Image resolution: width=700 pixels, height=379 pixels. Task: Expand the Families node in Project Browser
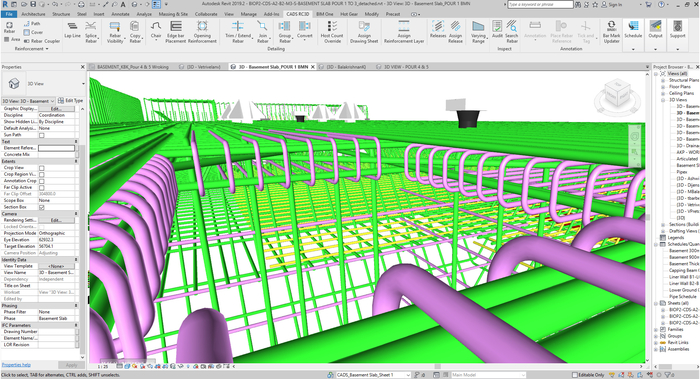click(656, 329)
